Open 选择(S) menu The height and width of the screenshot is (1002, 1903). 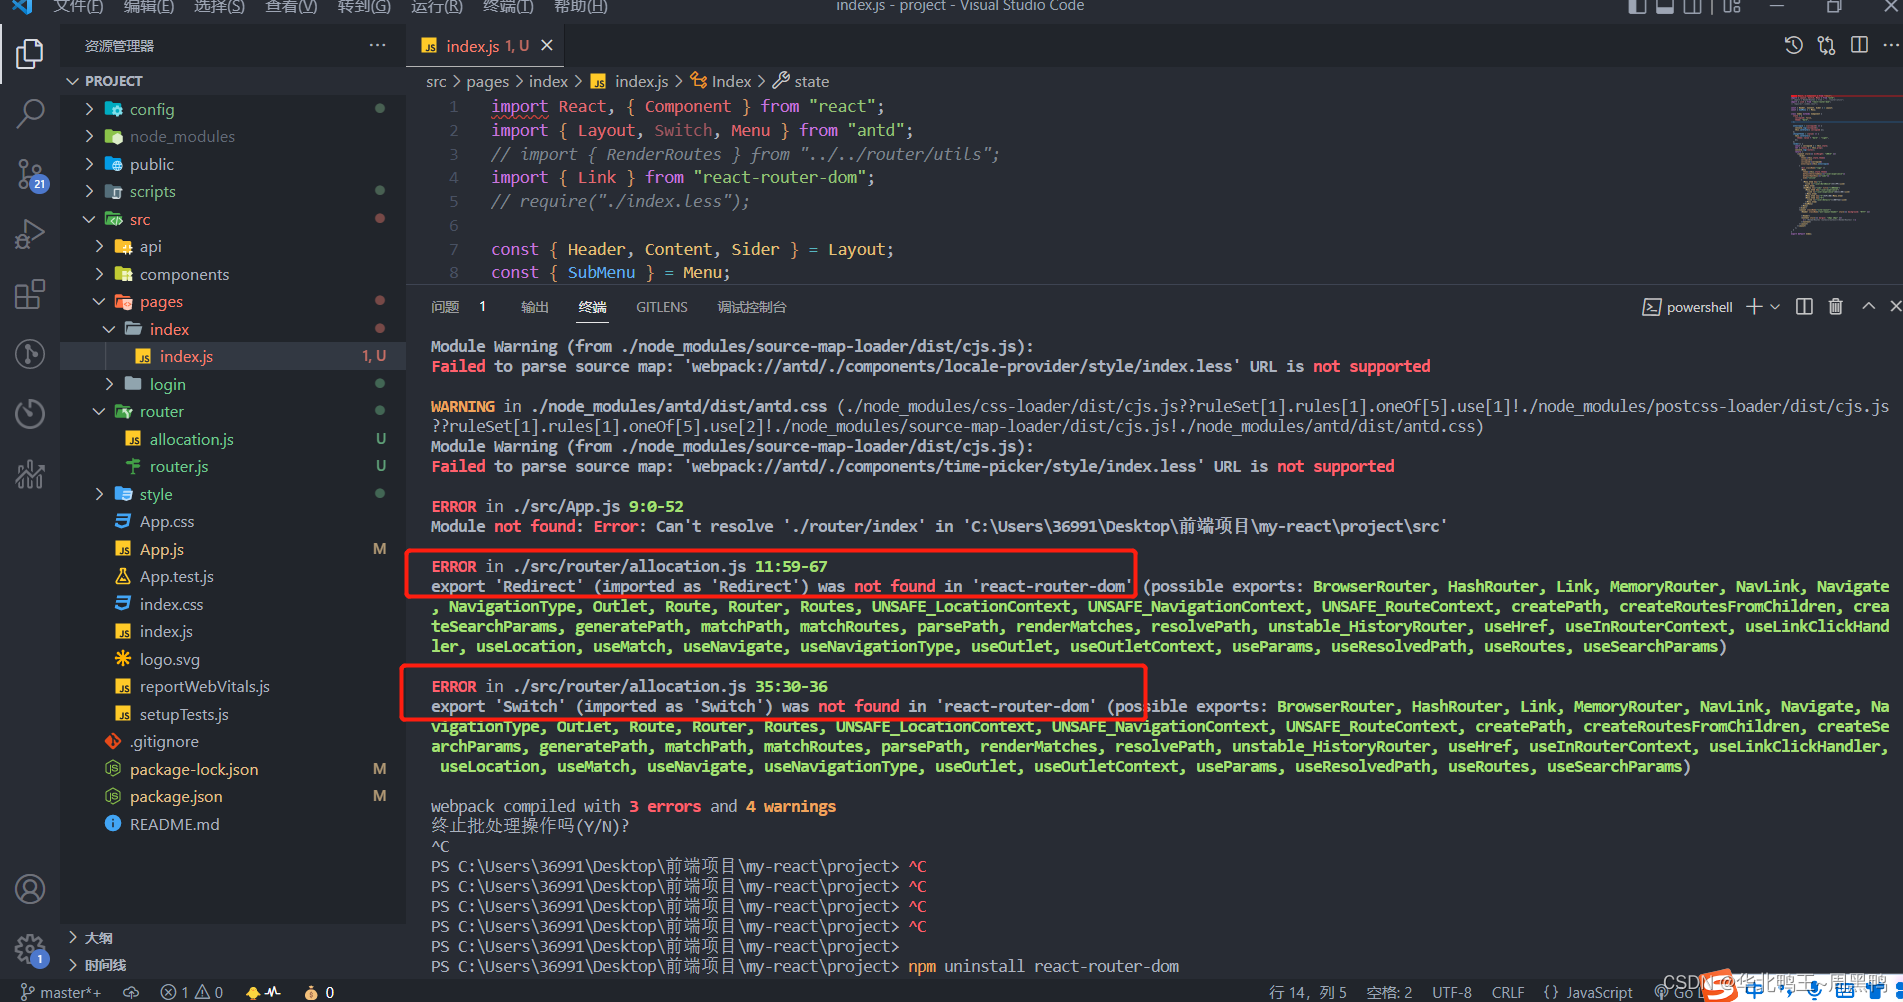coord(219,6)
